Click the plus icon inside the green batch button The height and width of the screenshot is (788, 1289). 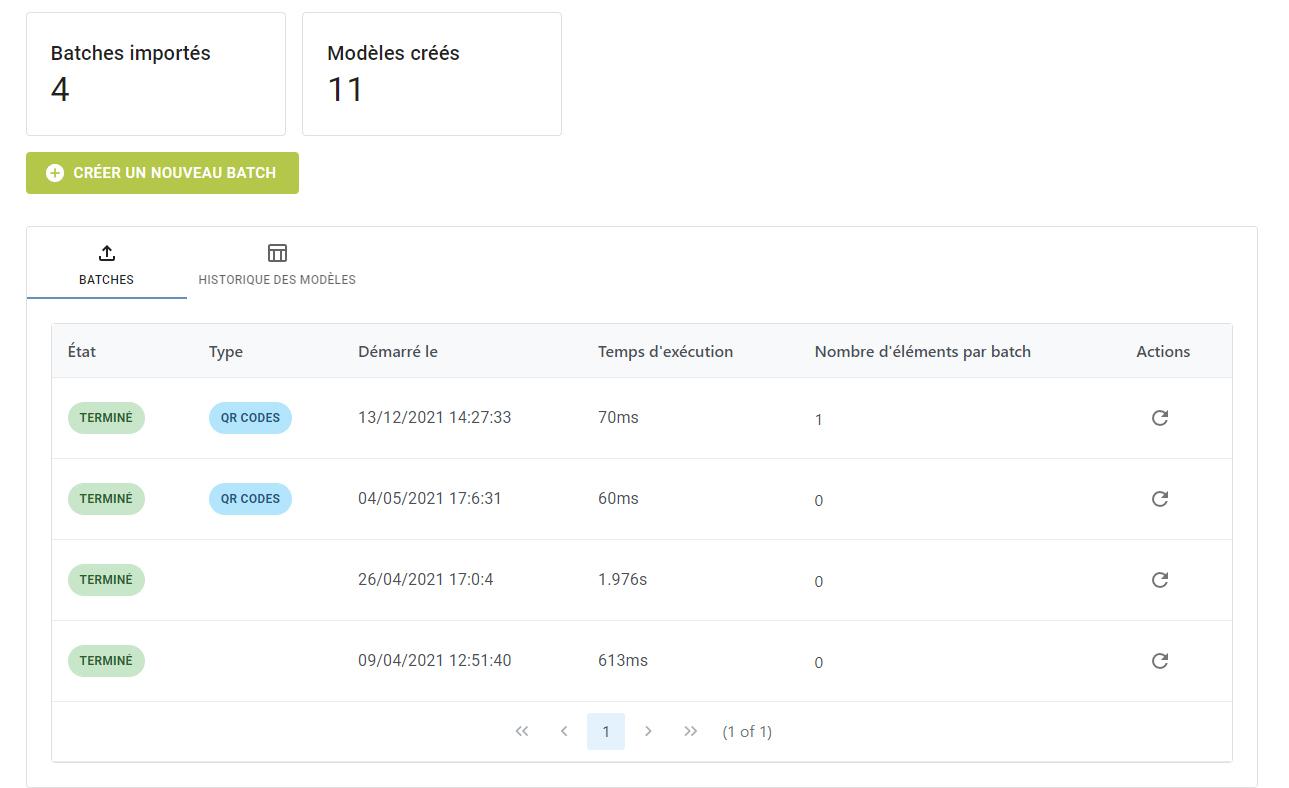click(x=53, y=172)
